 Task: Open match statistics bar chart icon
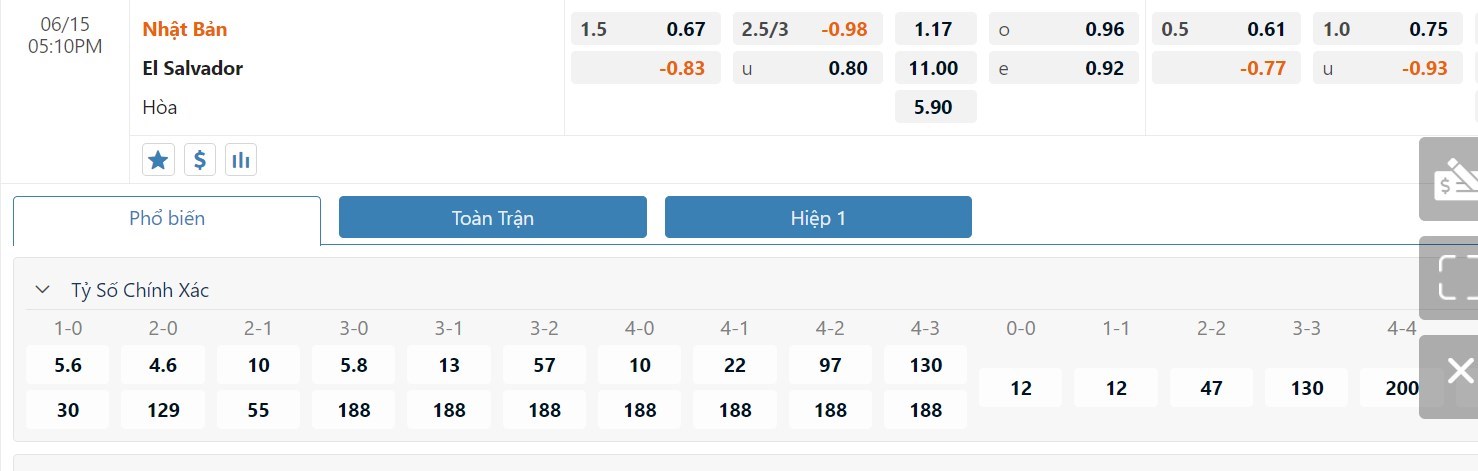pyautogui.click(x=241, y=159)
